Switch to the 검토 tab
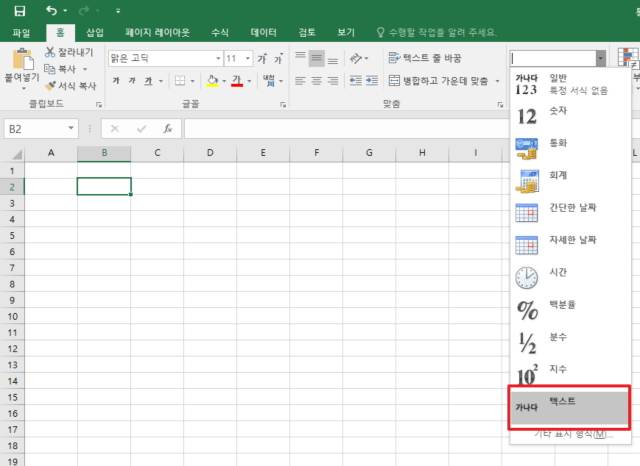This screenshot has width=640, height=466. tap(307, 33)
